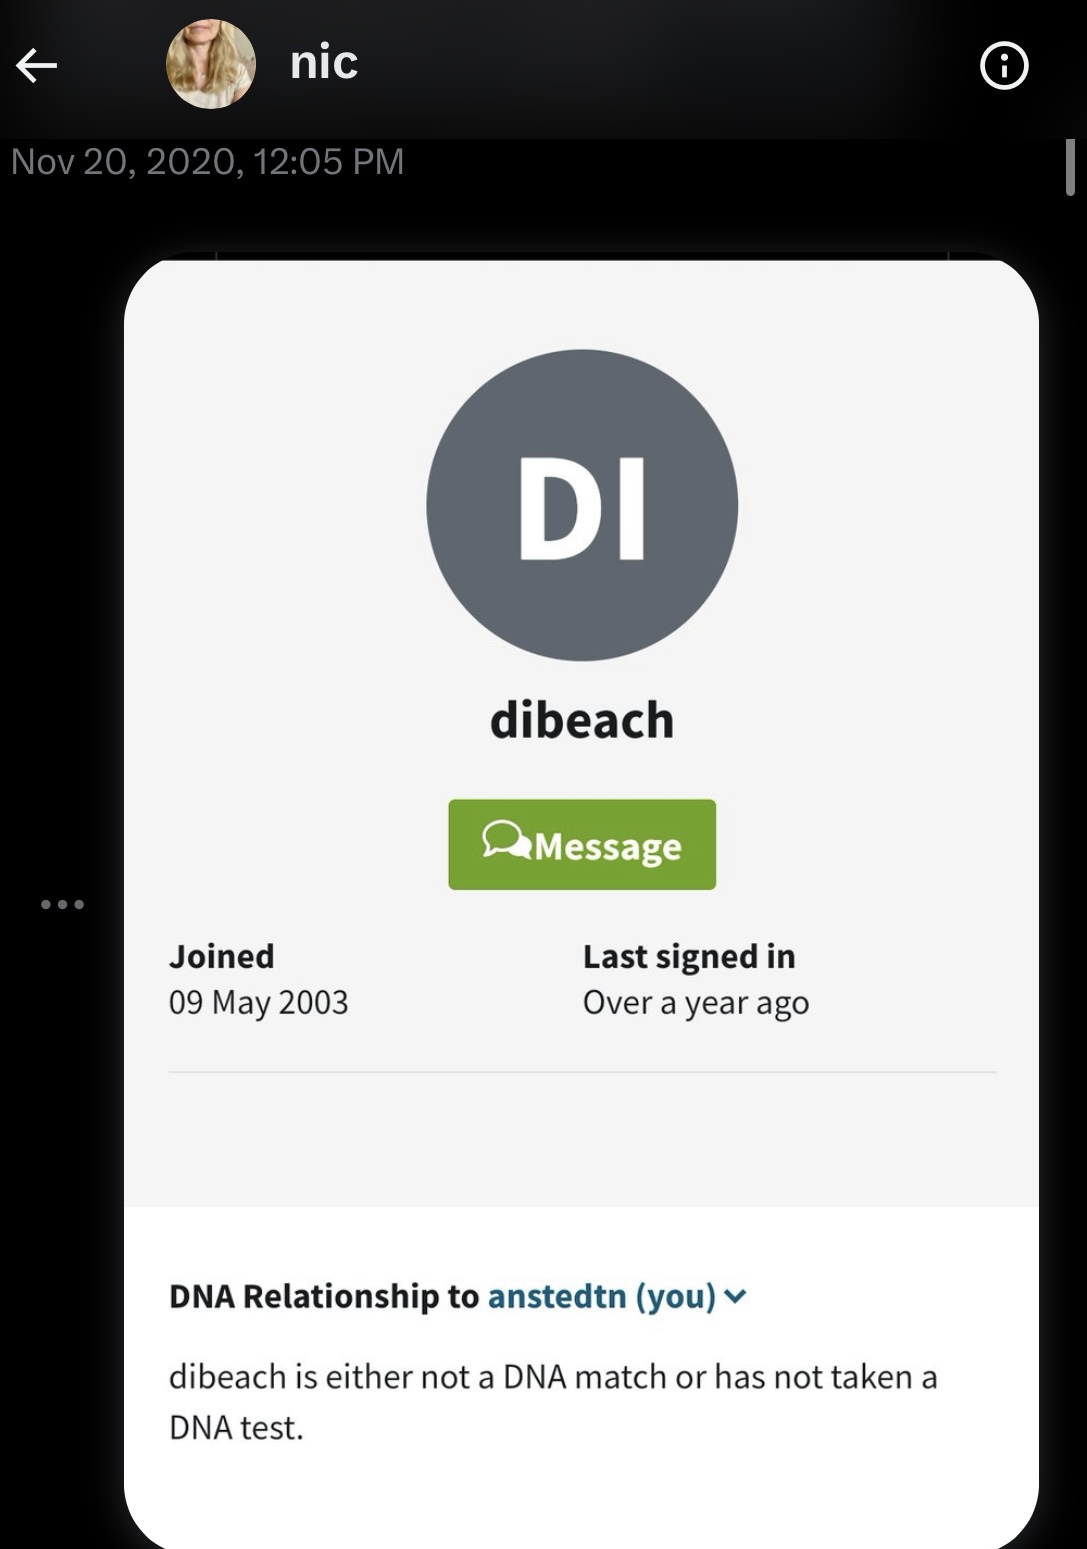Click the Joined label

coord(221,956)
